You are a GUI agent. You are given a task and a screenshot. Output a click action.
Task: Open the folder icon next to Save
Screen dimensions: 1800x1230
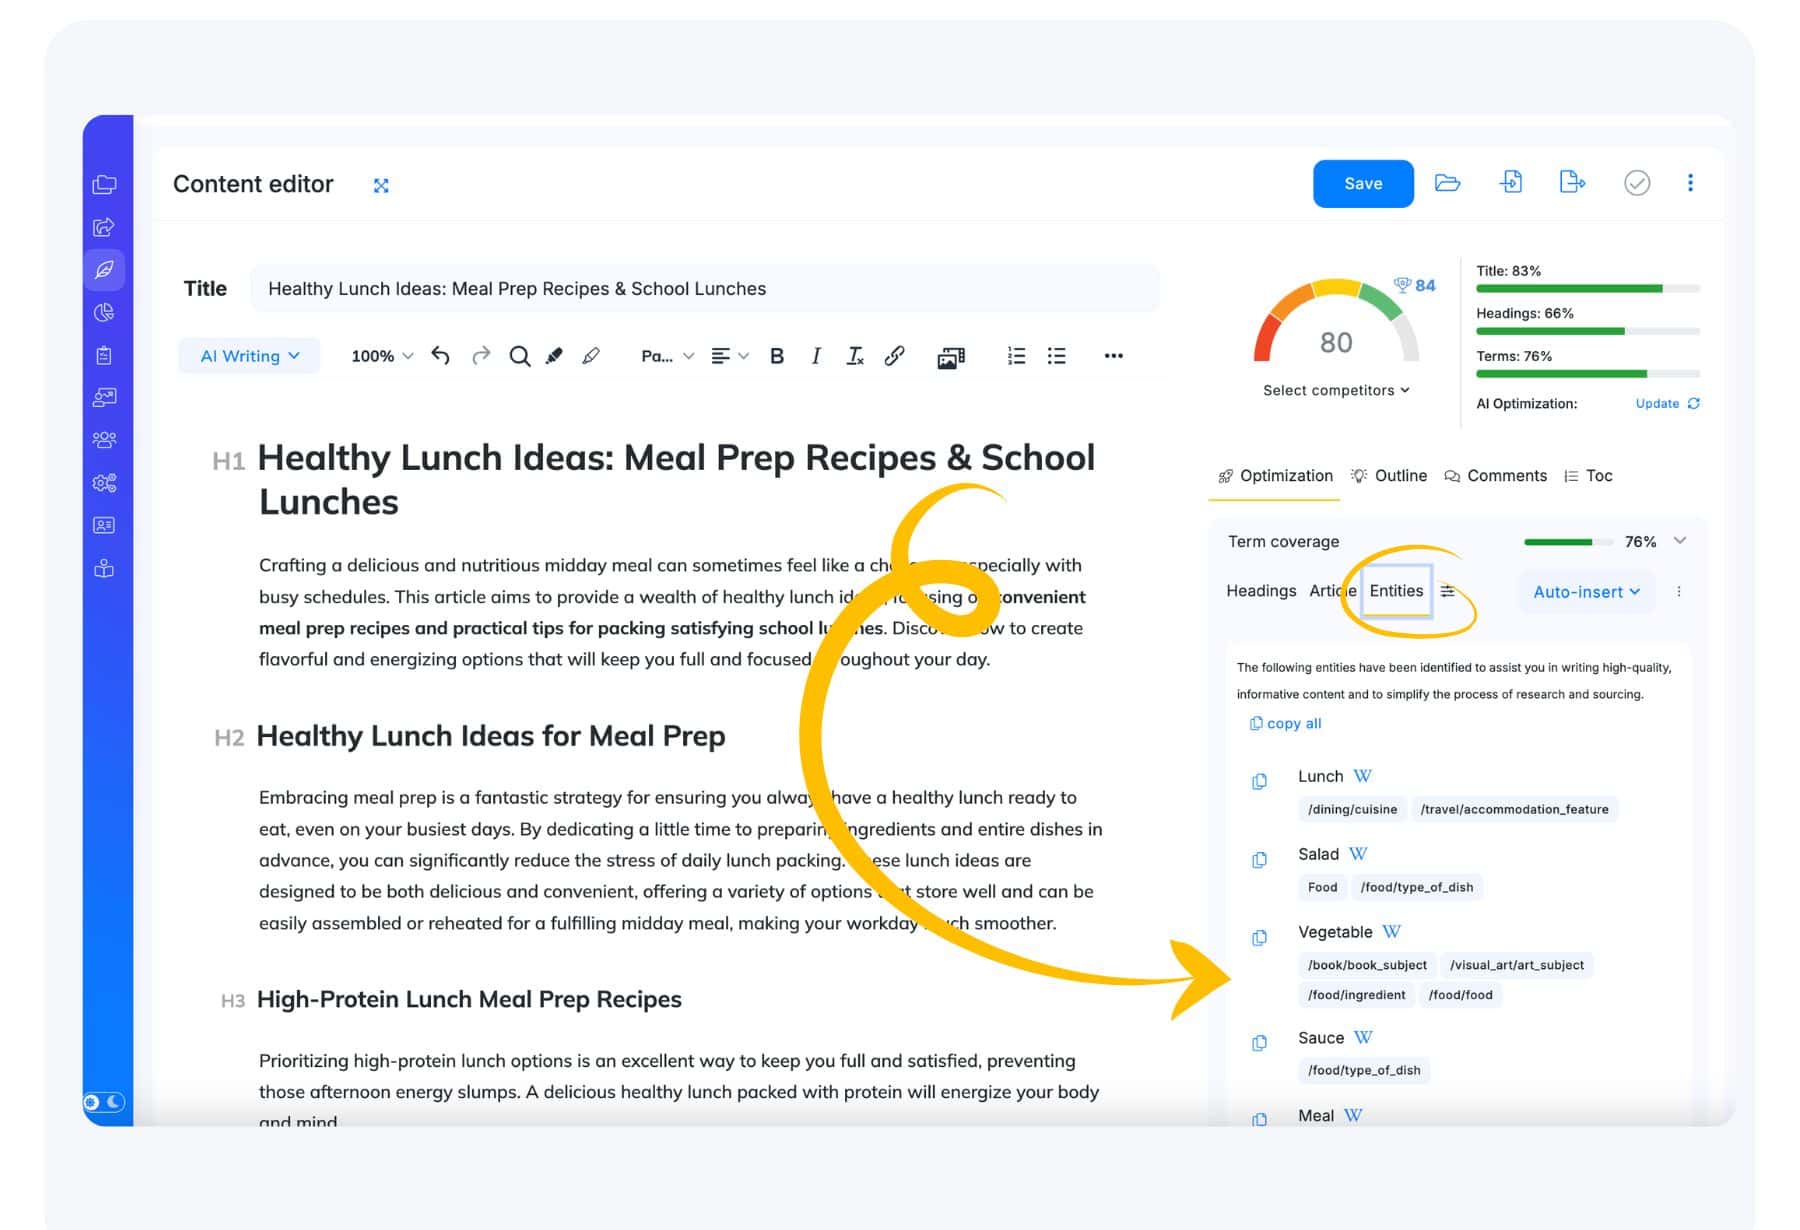coord(1447,183)
